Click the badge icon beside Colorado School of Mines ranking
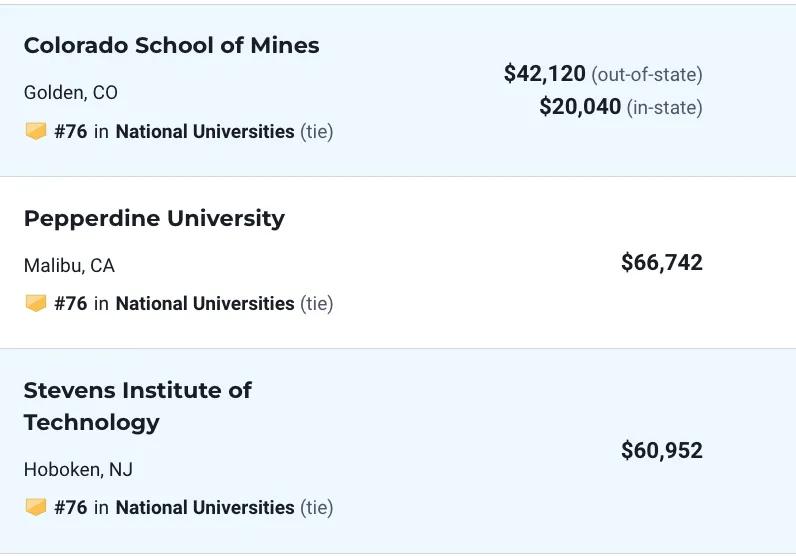The width and height of the screenshot is (796, 556). pyautogui.click(x=36, y=132)
